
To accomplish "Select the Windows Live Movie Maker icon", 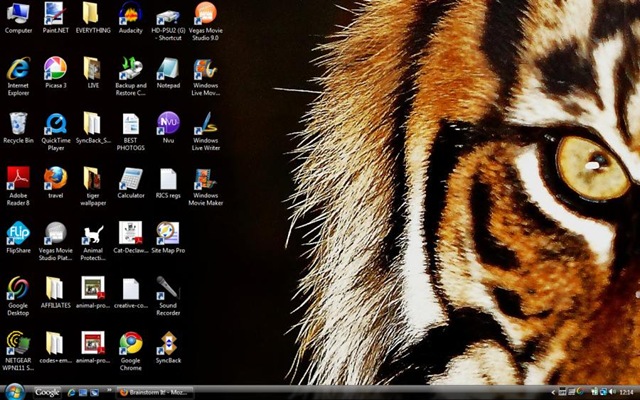I will pos(206,77).
